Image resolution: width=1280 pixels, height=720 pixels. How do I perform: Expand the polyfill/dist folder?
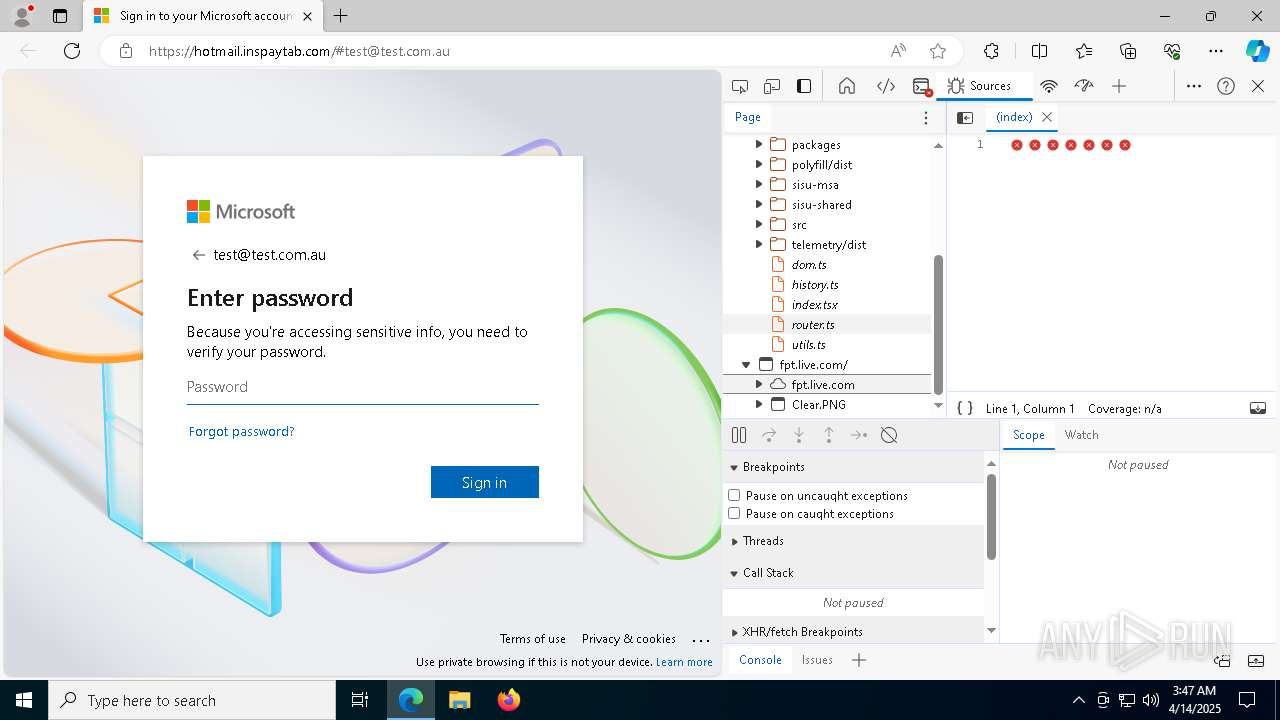coord(759,165)
